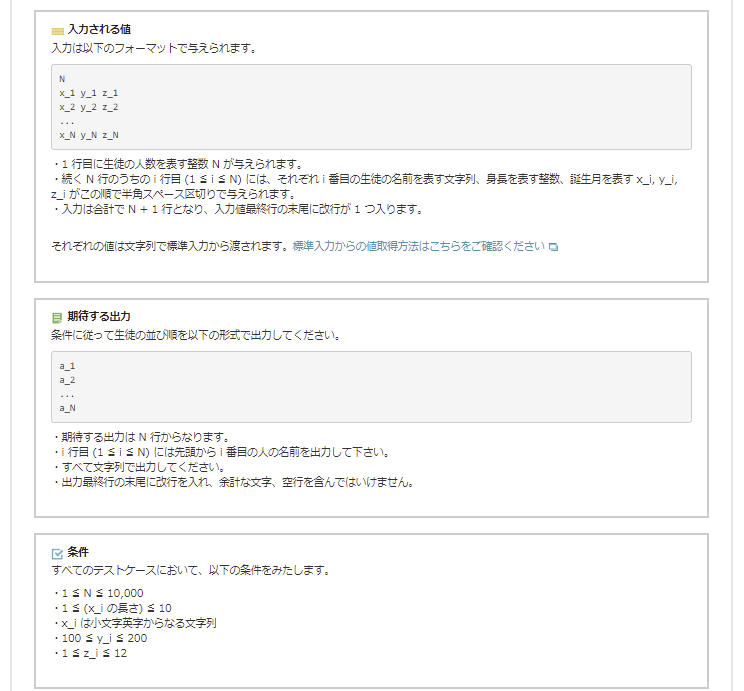This screenshot has width=744, height=691.
Task: Click the 入力される値 section icon
Action: point(57,31)
